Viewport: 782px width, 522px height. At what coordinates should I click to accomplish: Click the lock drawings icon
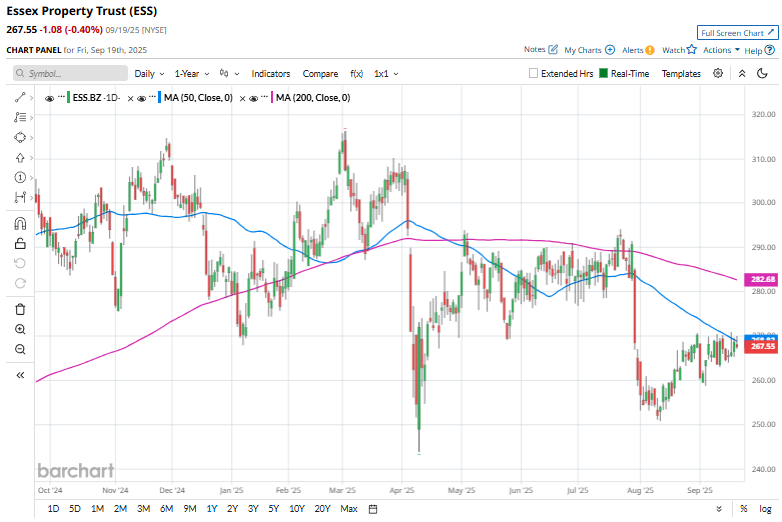(x=20, y=243)
